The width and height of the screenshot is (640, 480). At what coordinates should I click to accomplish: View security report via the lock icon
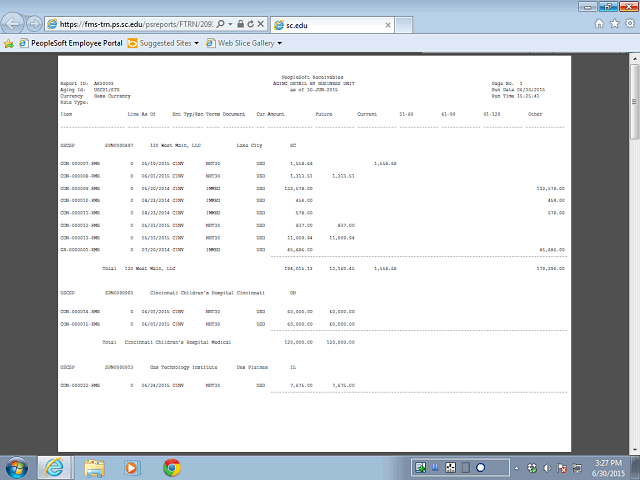point(240,24)
